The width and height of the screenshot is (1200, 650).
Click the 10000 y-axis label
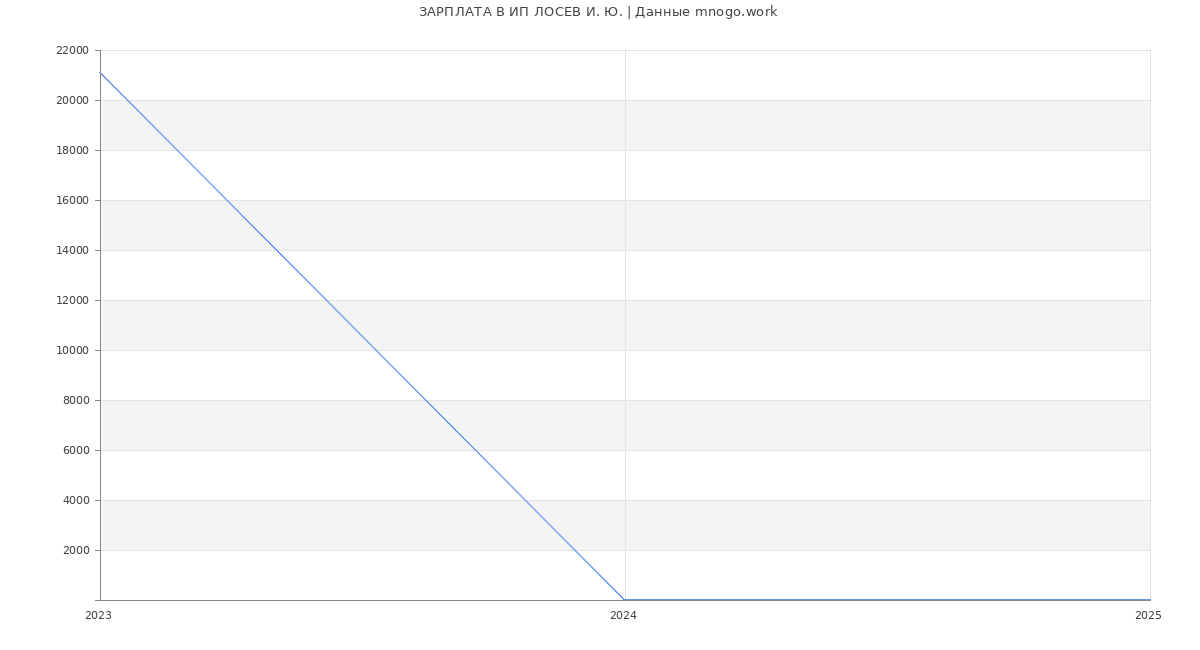(72, 350)
